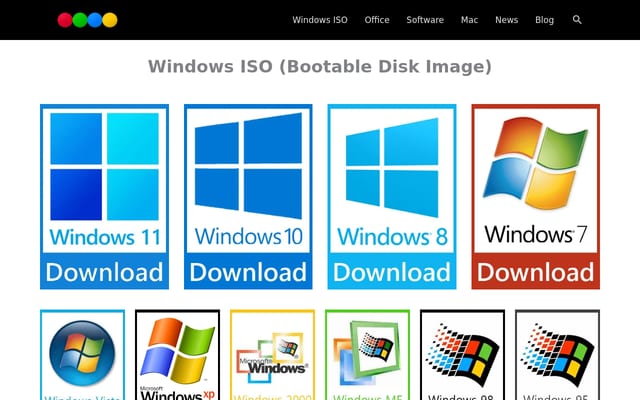This screenshot has width=640, height=400.
Task: Click the "Windows 7" text label
Action: tap(536, 234)
